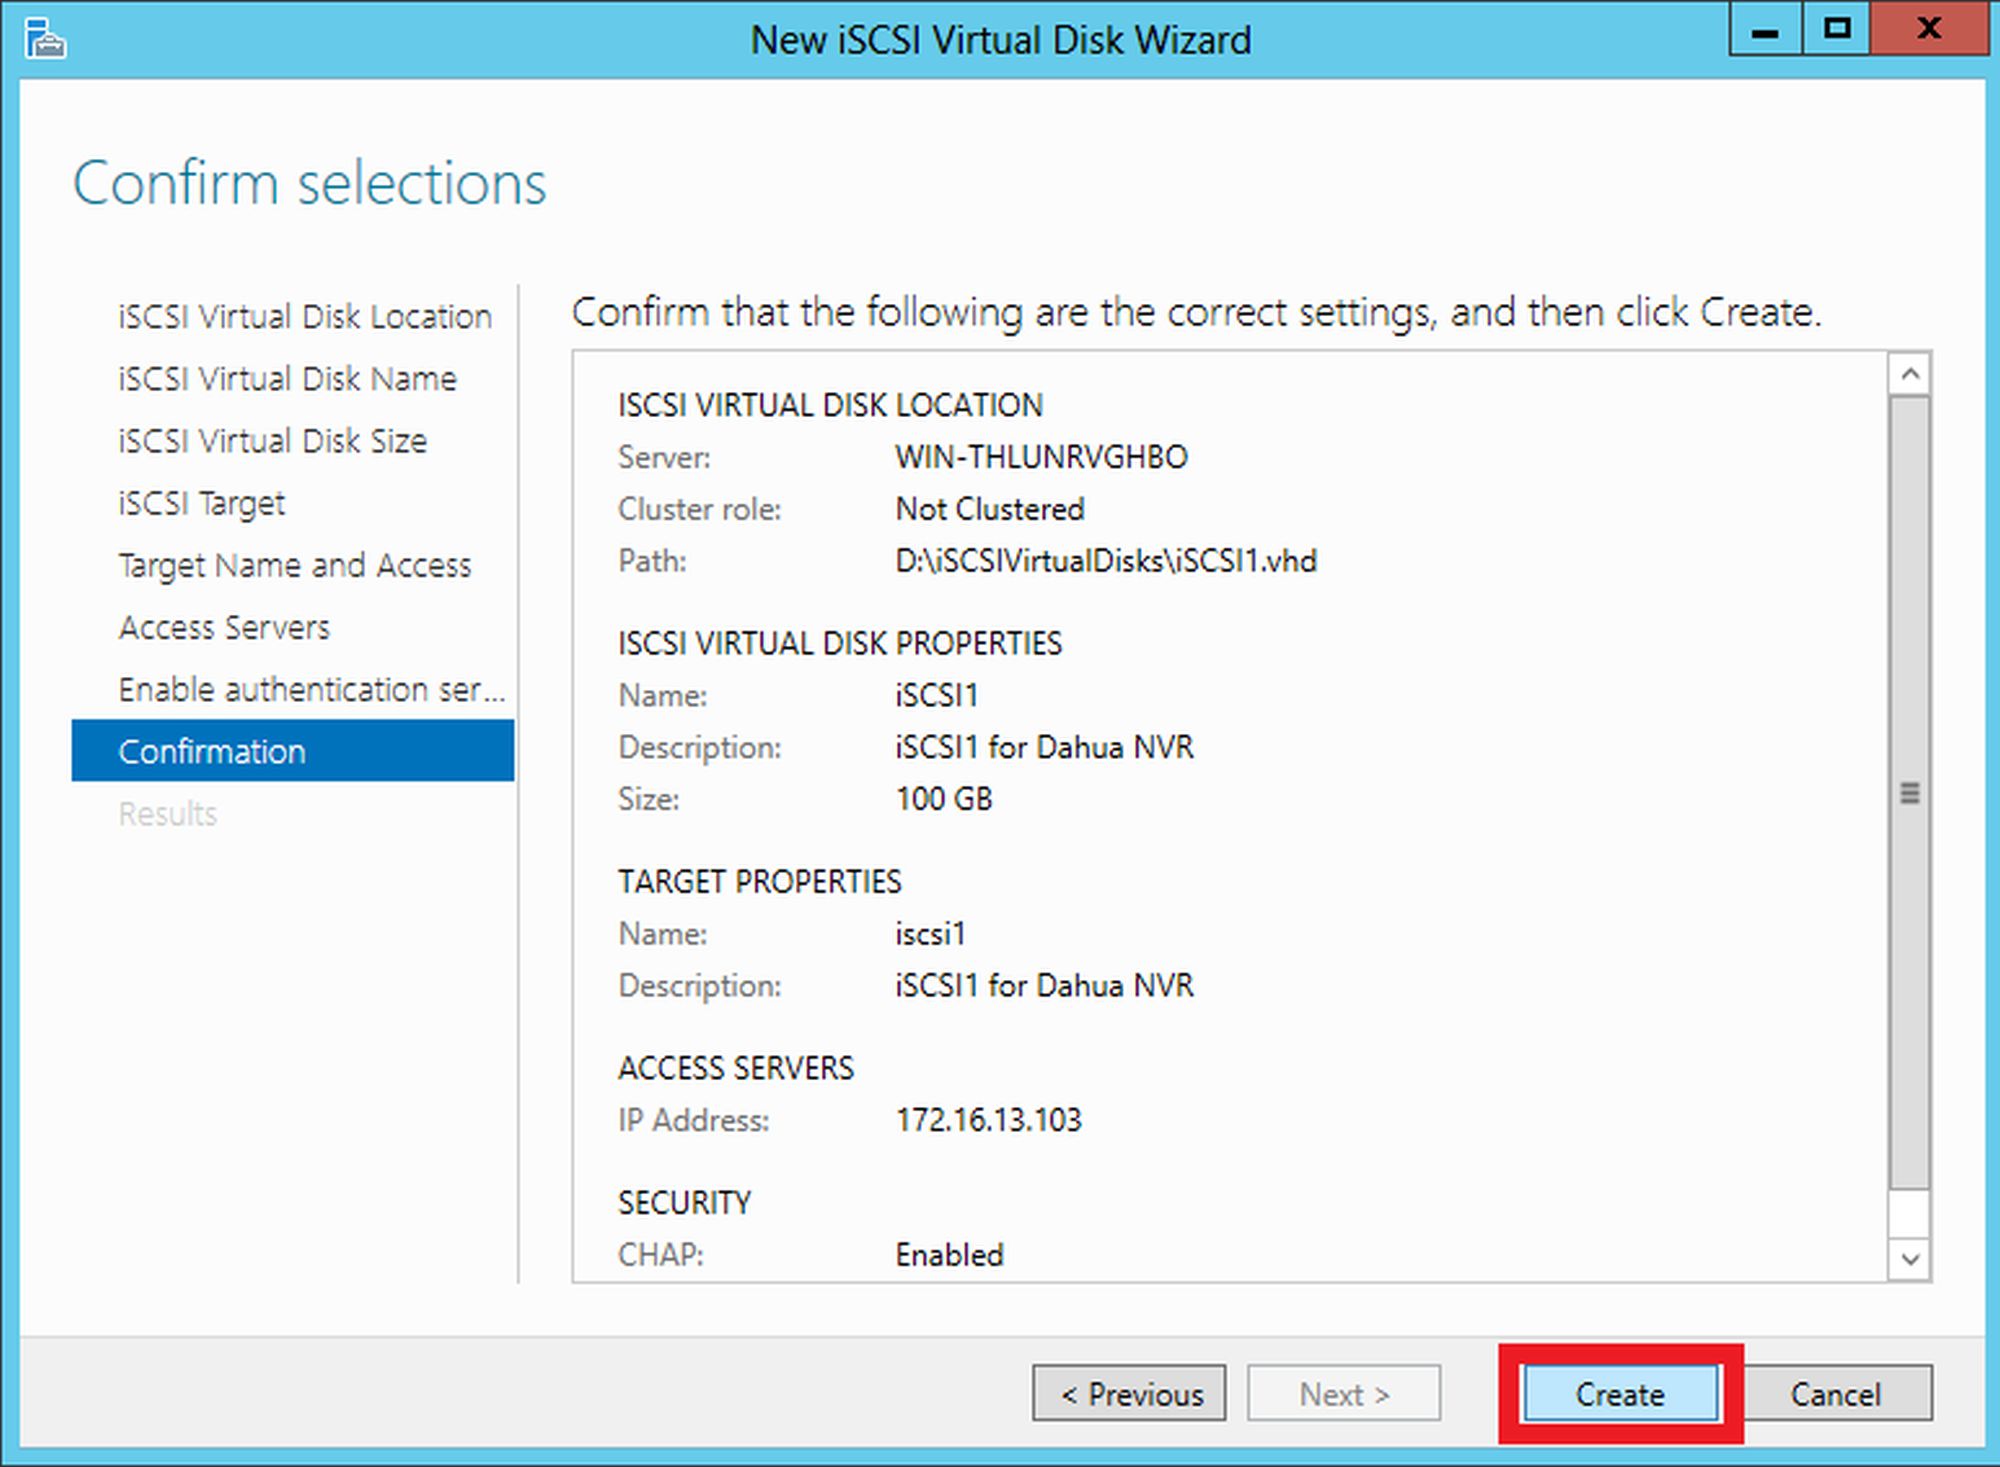This screenshot has width=2000, height=1467.
Task: Open Target Name and Access step
Action: coord(294,565)
